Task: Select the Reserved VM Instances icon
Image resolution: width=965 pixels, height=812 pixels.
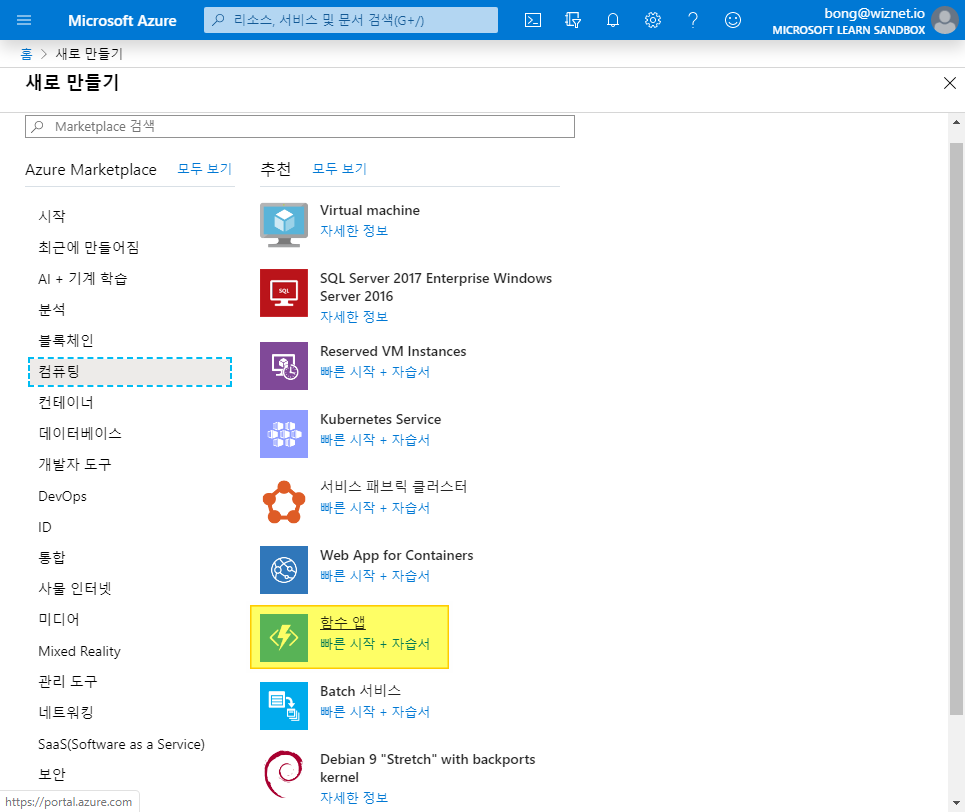Action: pyautogui.click(x=284, y=366)
